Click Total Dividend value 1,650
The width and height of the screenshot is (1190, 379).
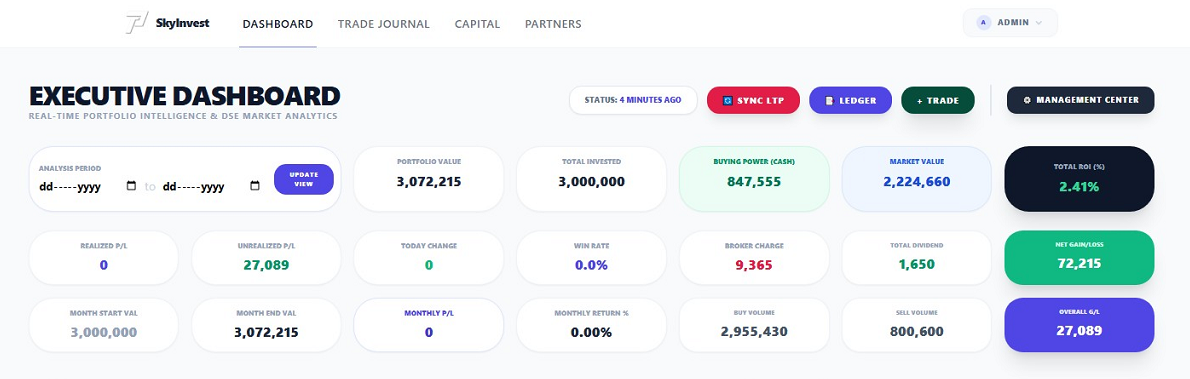point(917,265)
